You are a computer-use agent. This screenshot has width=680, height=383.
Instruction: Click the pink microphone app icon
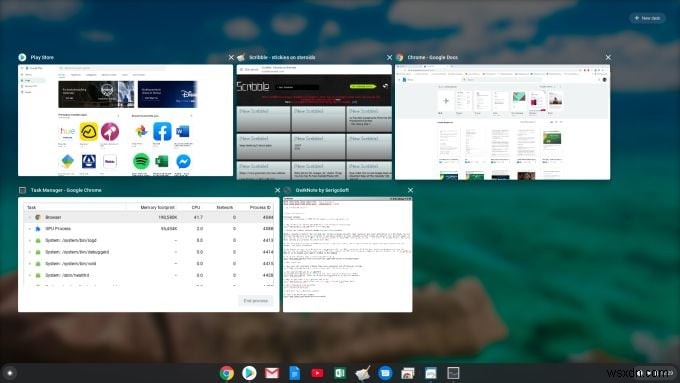pos(110,131)
